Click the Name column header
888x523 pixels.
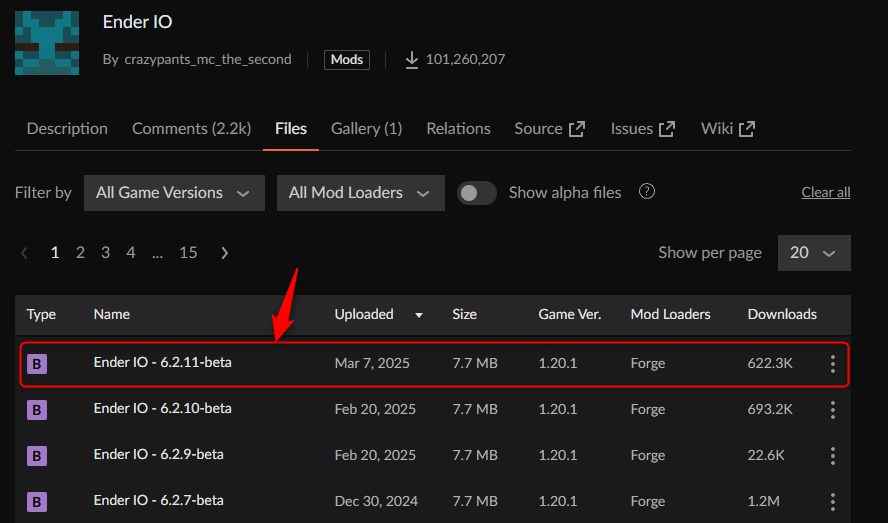pos(112,314)
